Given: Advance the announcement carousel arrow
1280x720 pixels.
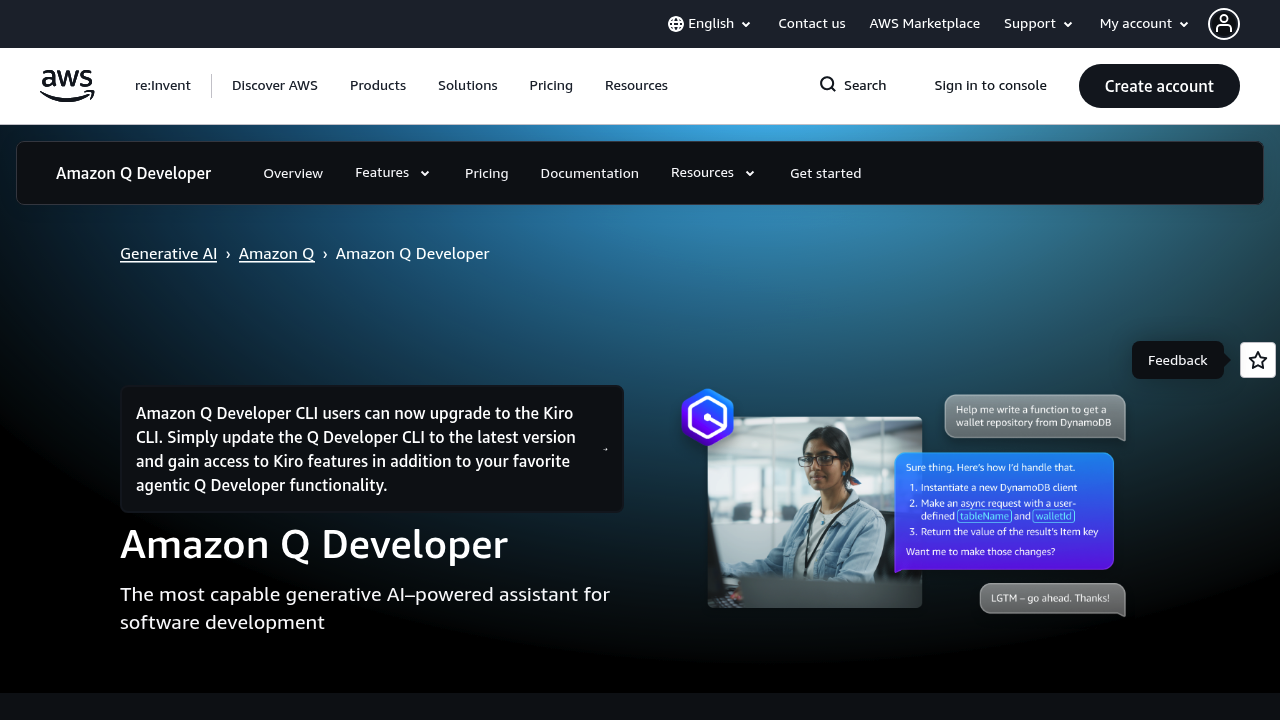Looking at the screenshot, I should (605, 449).
